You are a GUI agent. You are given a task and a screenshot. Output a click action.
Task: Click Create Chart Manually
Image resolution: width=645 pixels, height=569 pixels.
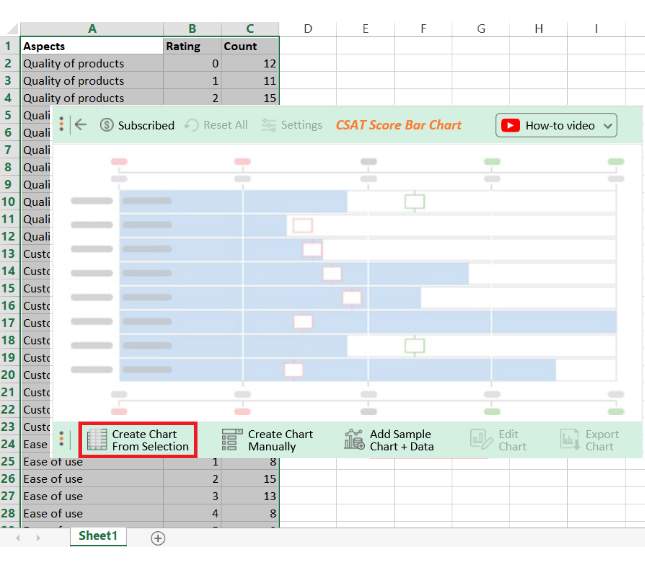(267, 440)
